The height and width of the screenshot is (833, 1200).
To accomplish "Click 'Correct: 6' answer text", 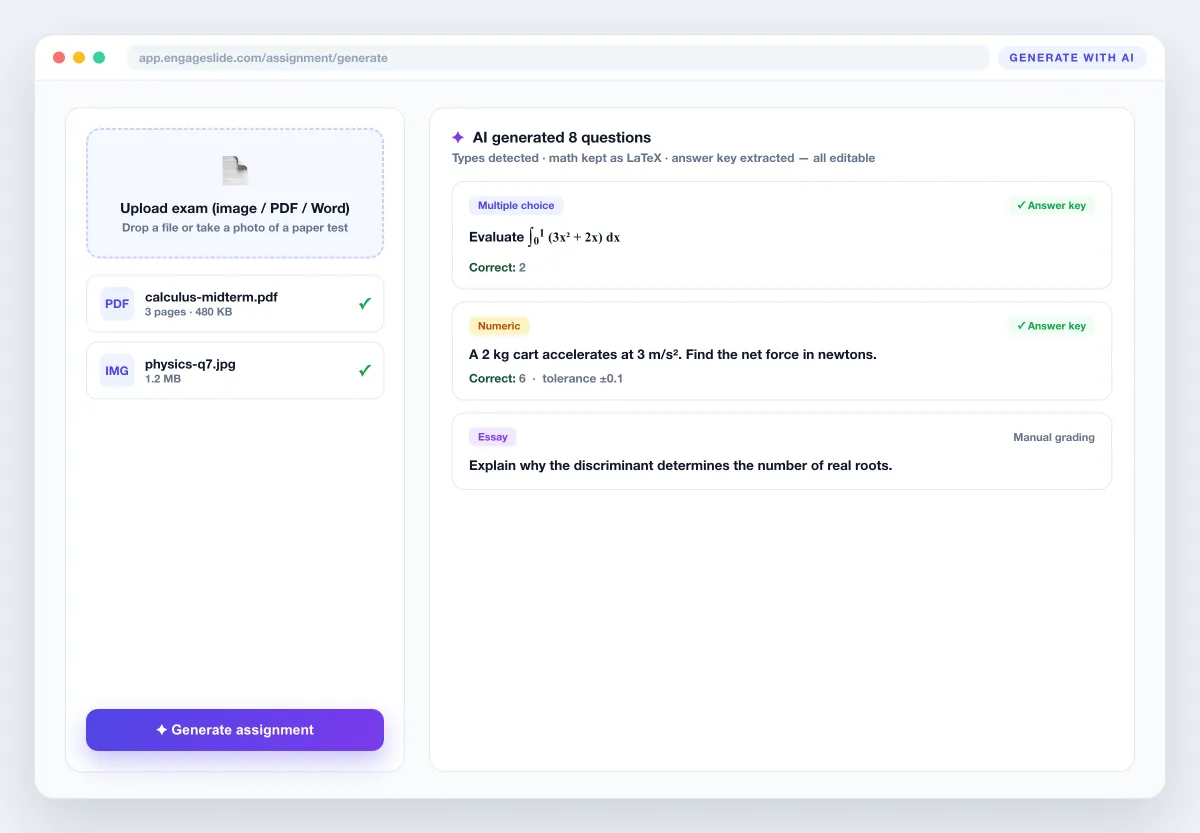I will (497, 379).
